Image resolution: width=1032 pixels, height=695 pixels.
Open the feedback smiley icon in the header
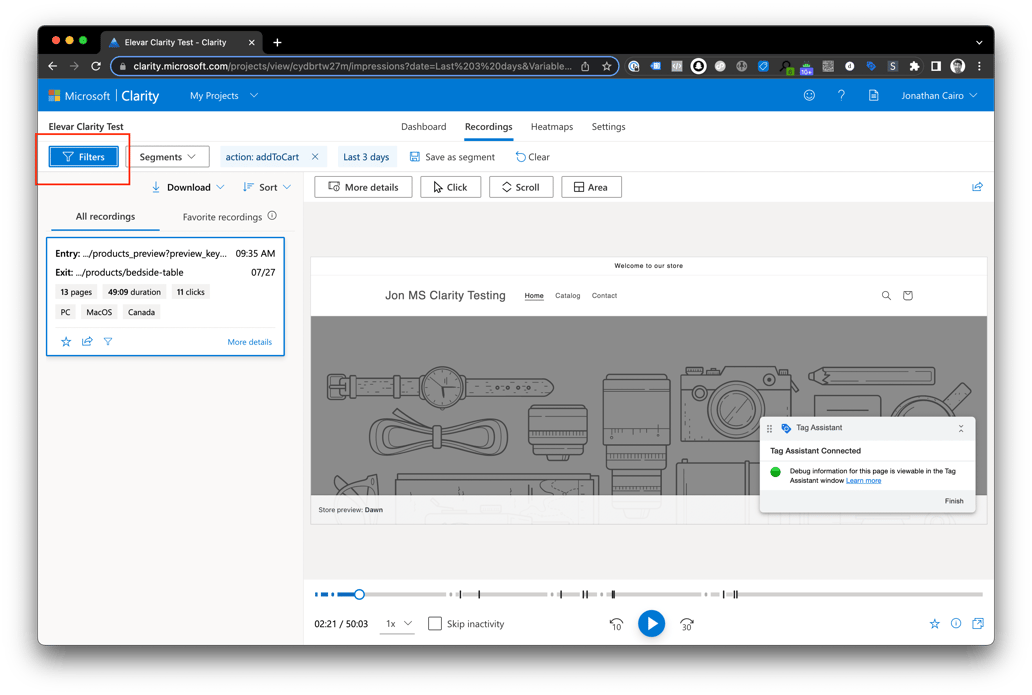point(809,96)
